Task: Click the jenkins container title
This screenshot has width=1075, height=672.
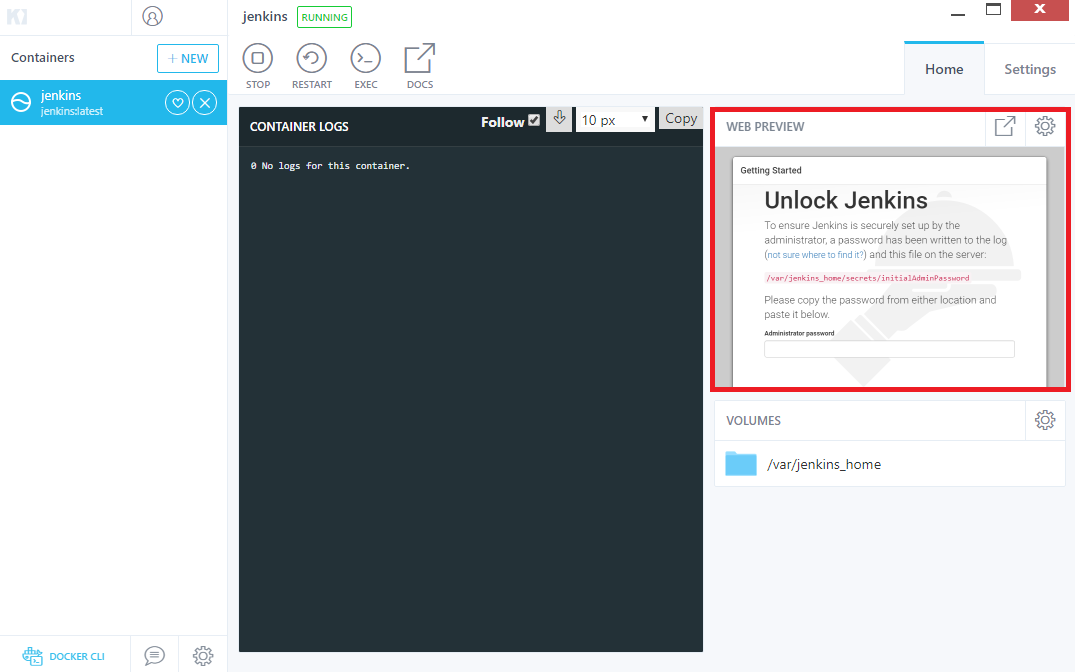Action: 265,16
